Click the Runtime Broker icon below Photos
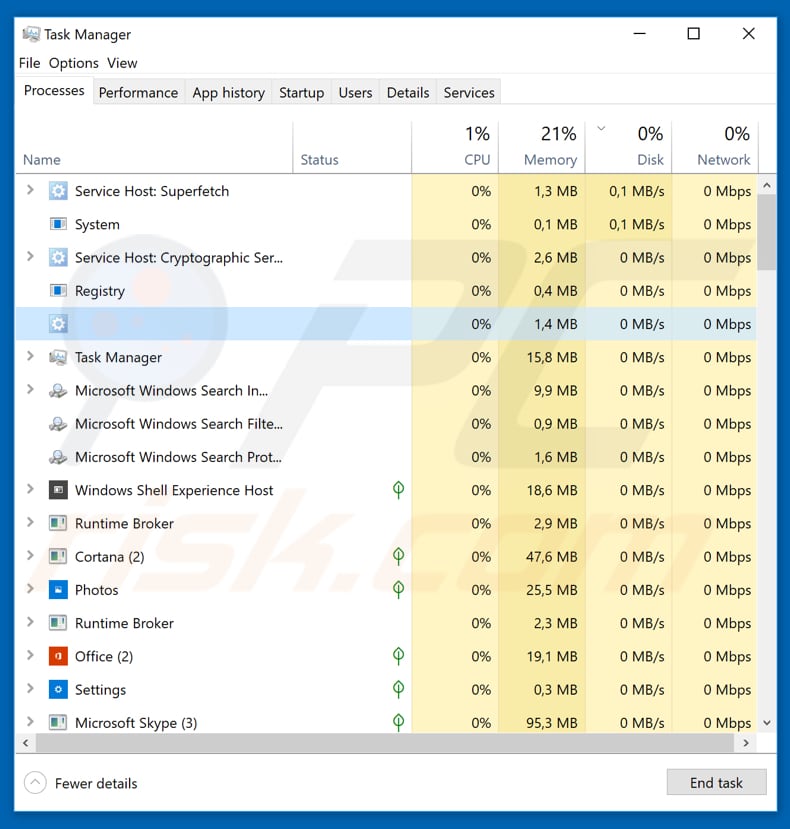This screenshot has width=790, height=829. [58, 623]
